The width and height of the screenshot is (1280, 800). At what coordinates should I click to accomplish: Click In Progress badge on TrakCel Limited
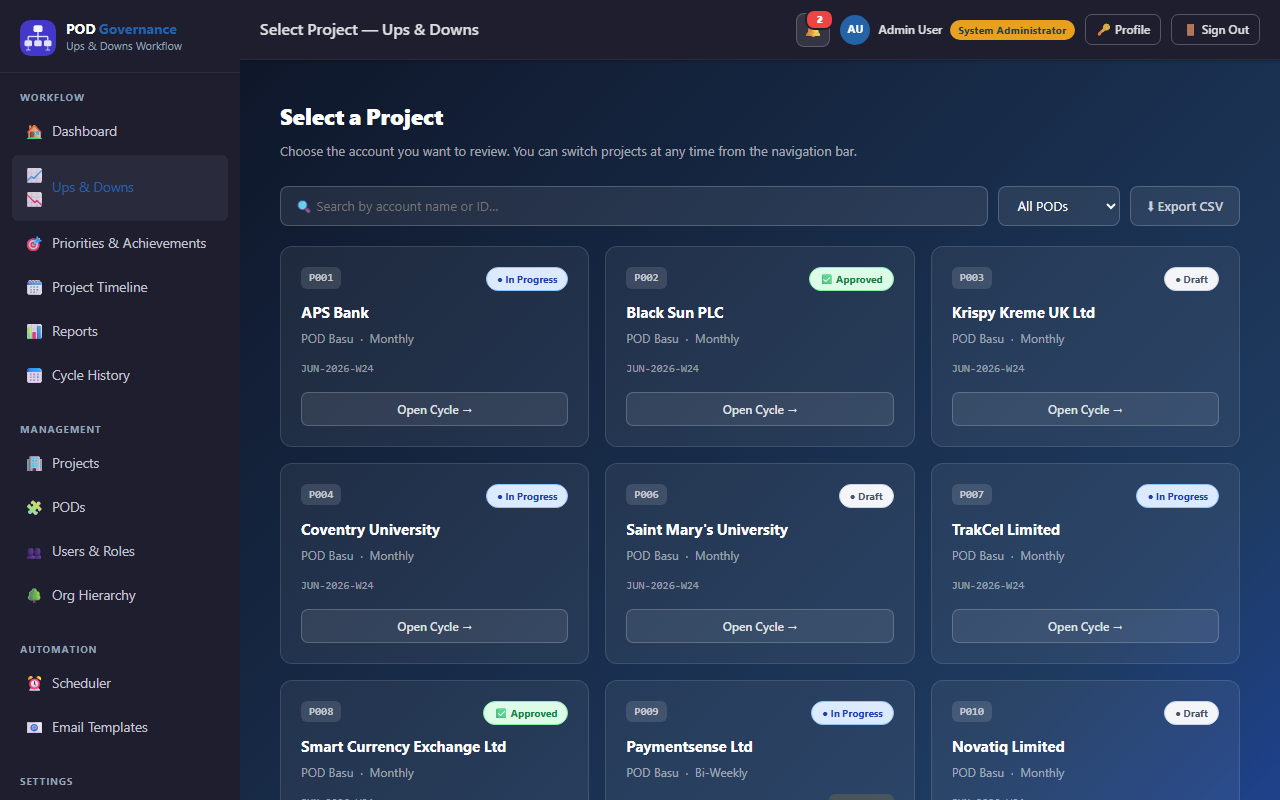[1177, 496]
